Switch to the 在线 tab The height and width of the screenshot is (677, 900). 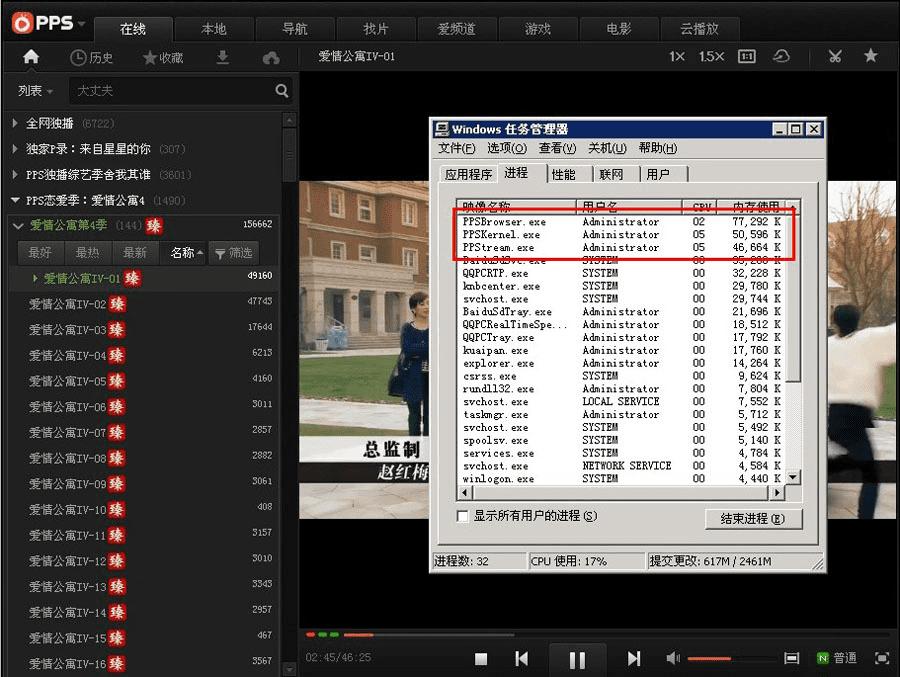(x=133, y=29)
